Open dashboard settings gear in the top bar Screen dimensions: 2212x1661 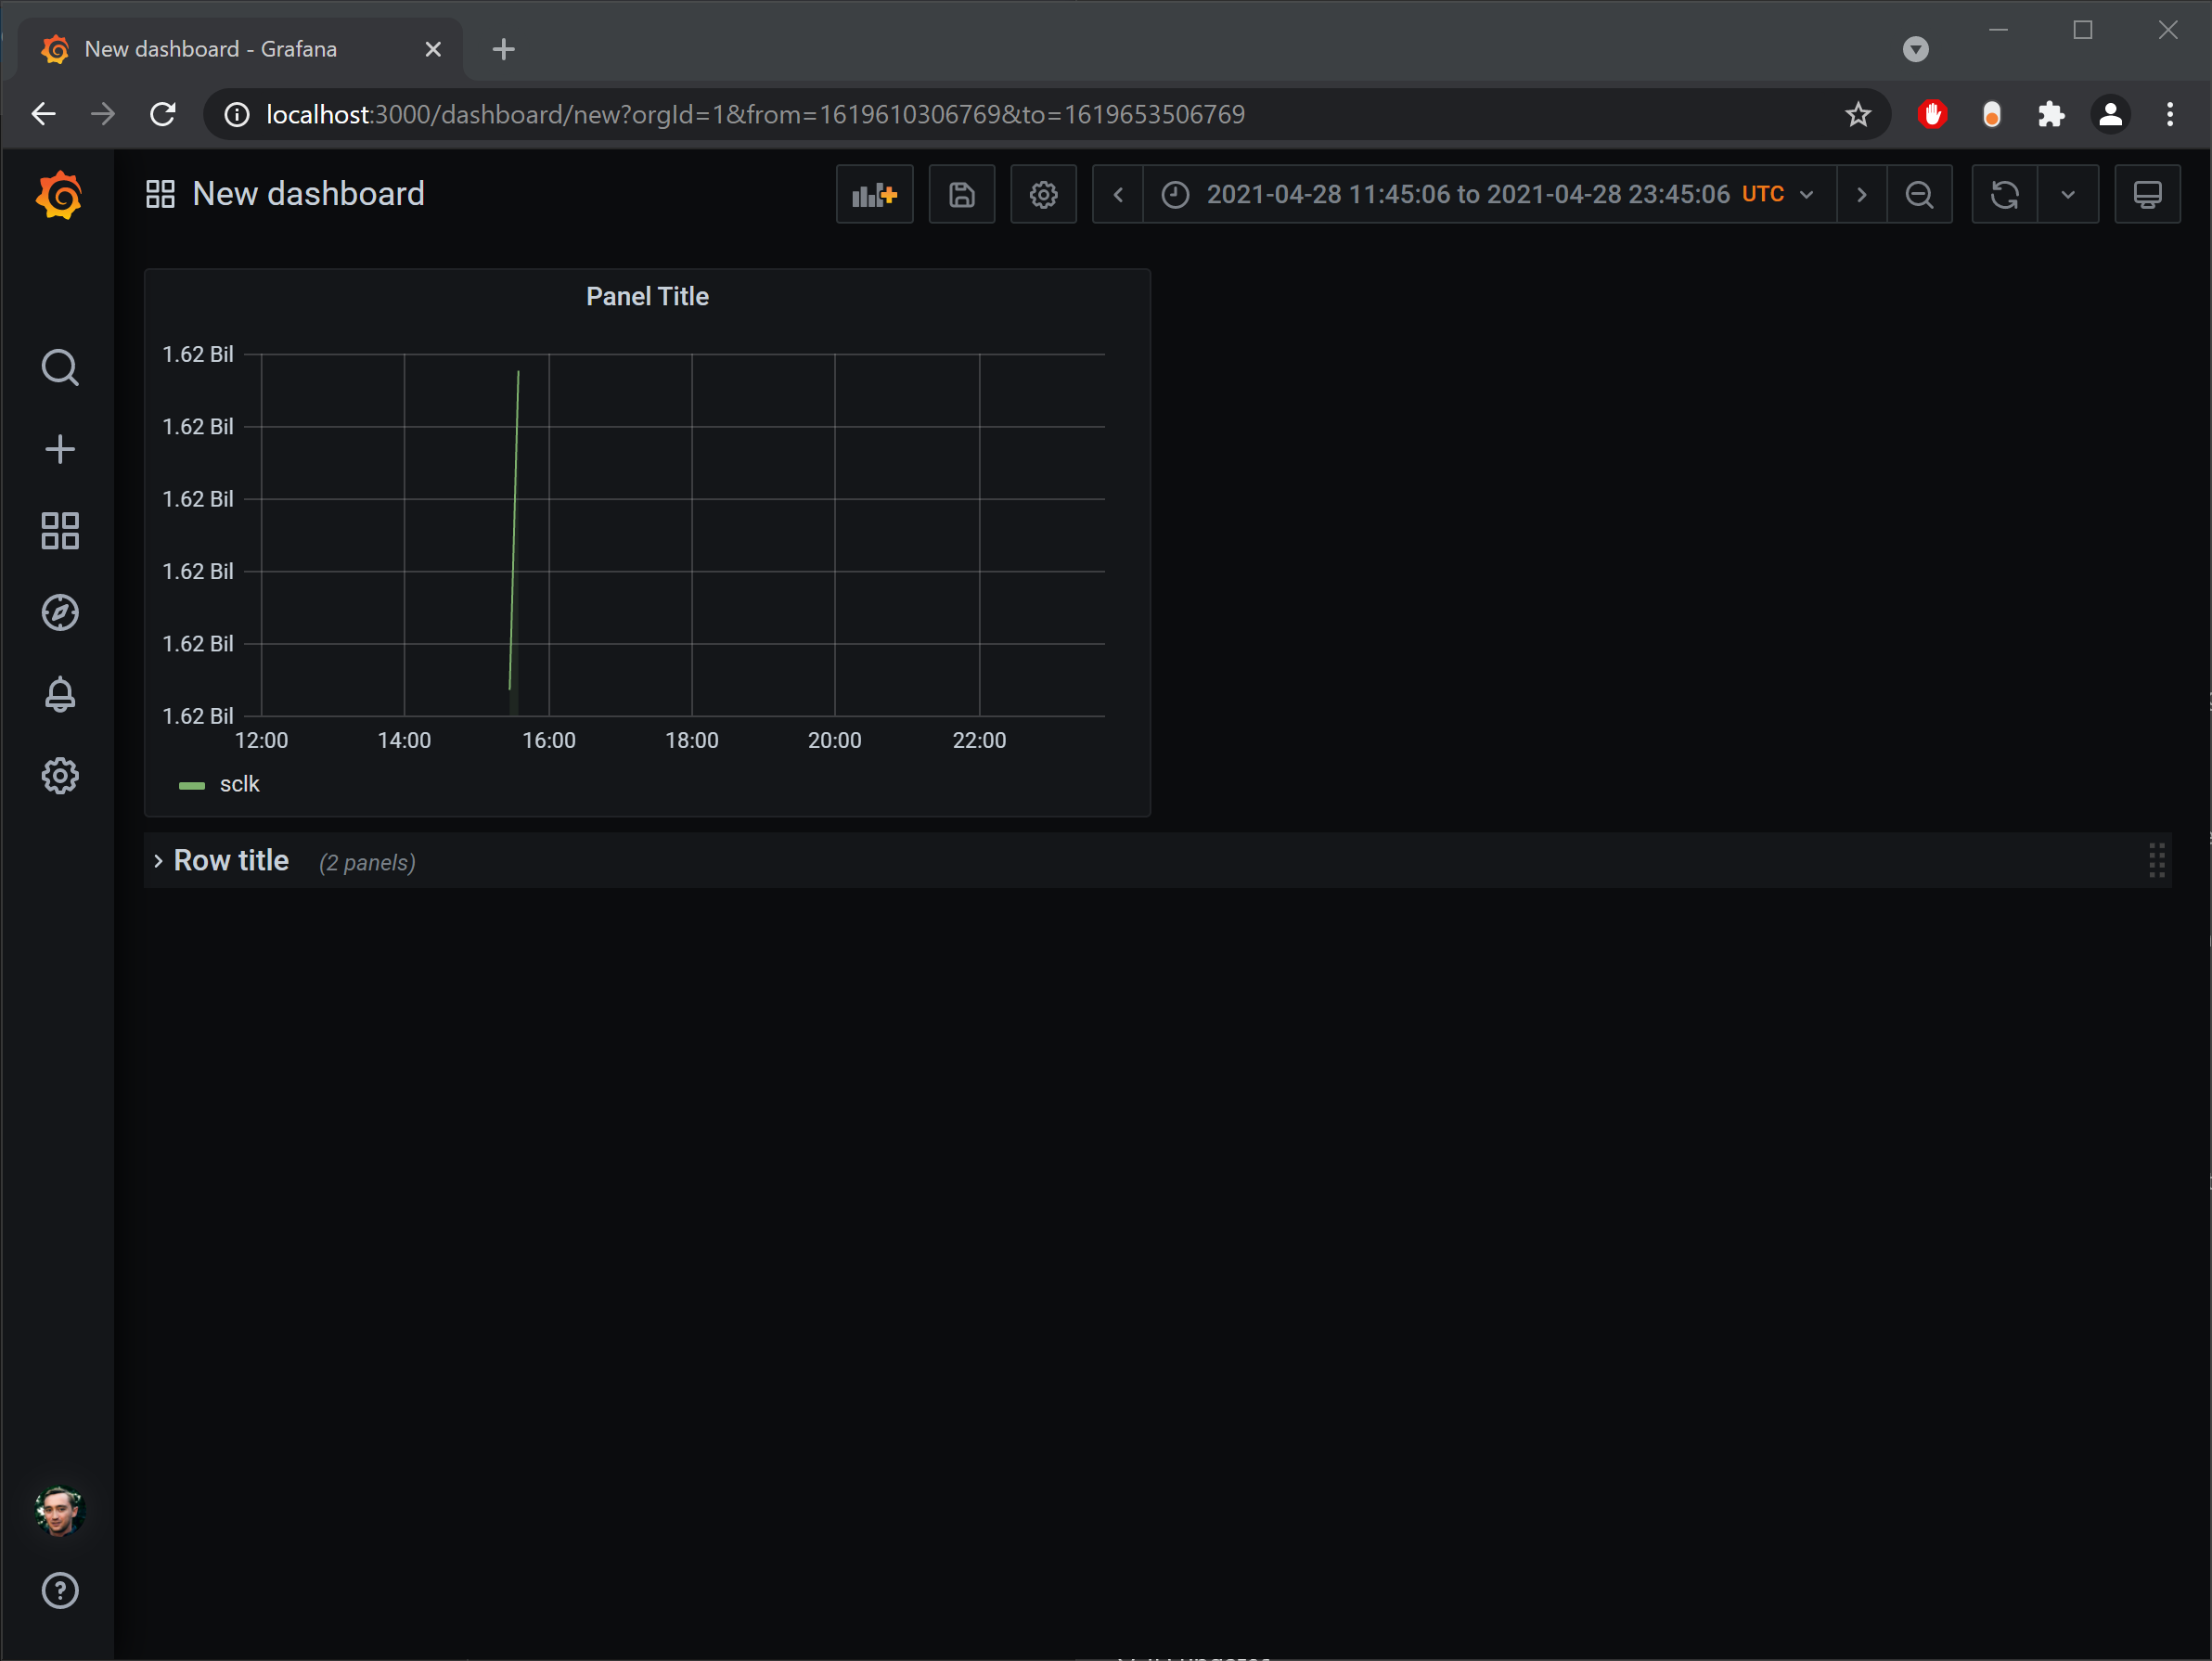click(x=1043, y=194)
